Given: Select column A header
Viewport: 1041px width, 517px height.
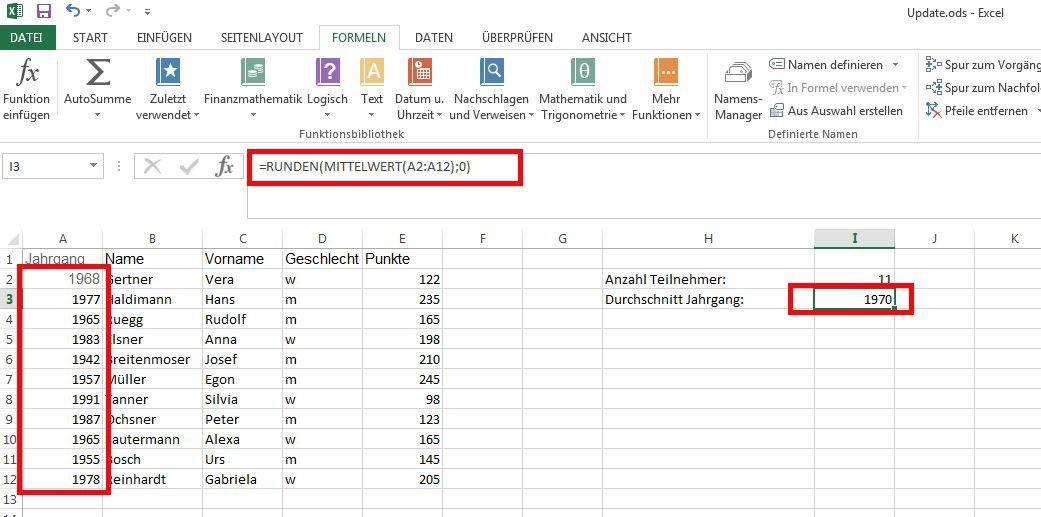Looking at the screenshot, I should [x=62, y=239].
